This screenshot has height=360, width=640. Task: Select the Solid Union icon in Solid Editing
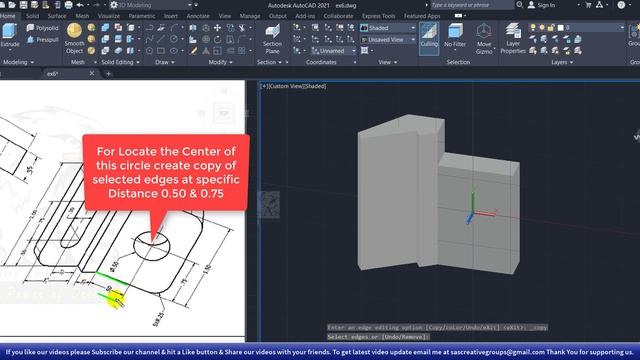click(x=105, y=28)
